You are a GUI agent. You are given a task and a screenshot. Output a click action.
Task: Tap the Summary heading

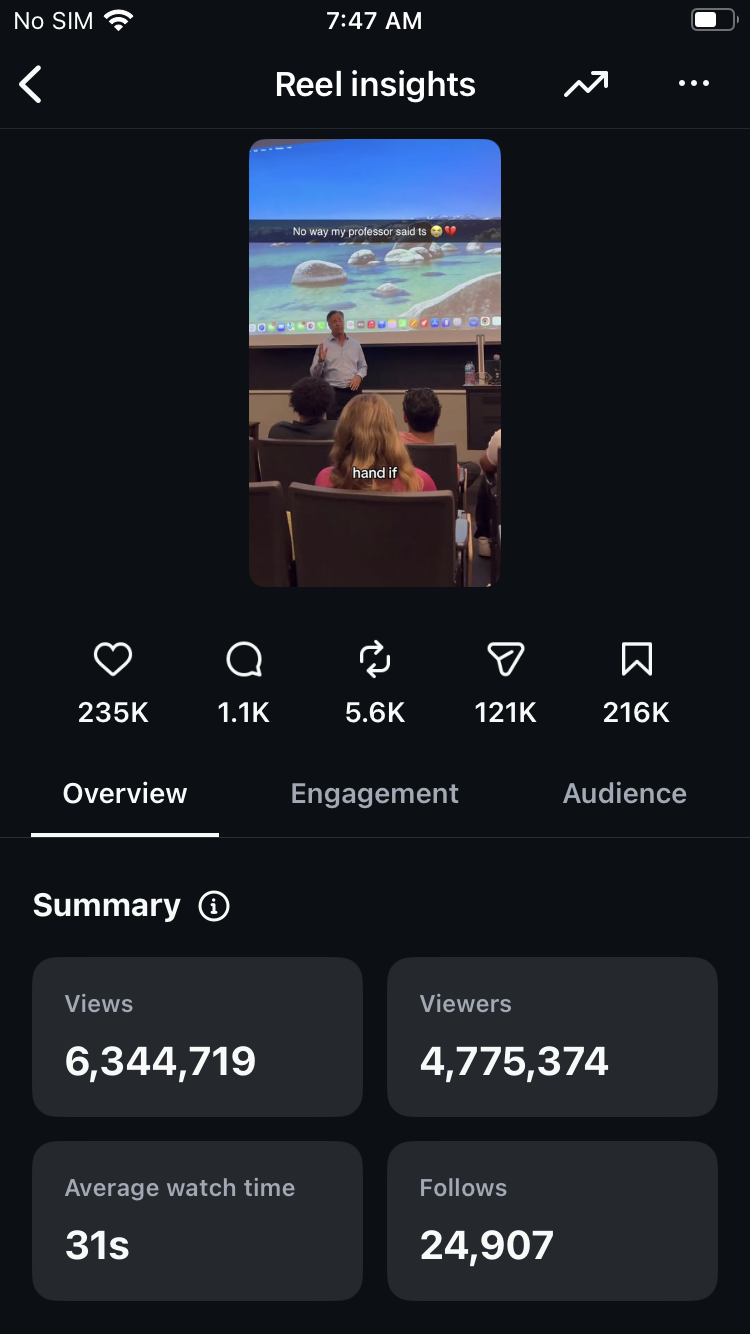click(107, 906)
